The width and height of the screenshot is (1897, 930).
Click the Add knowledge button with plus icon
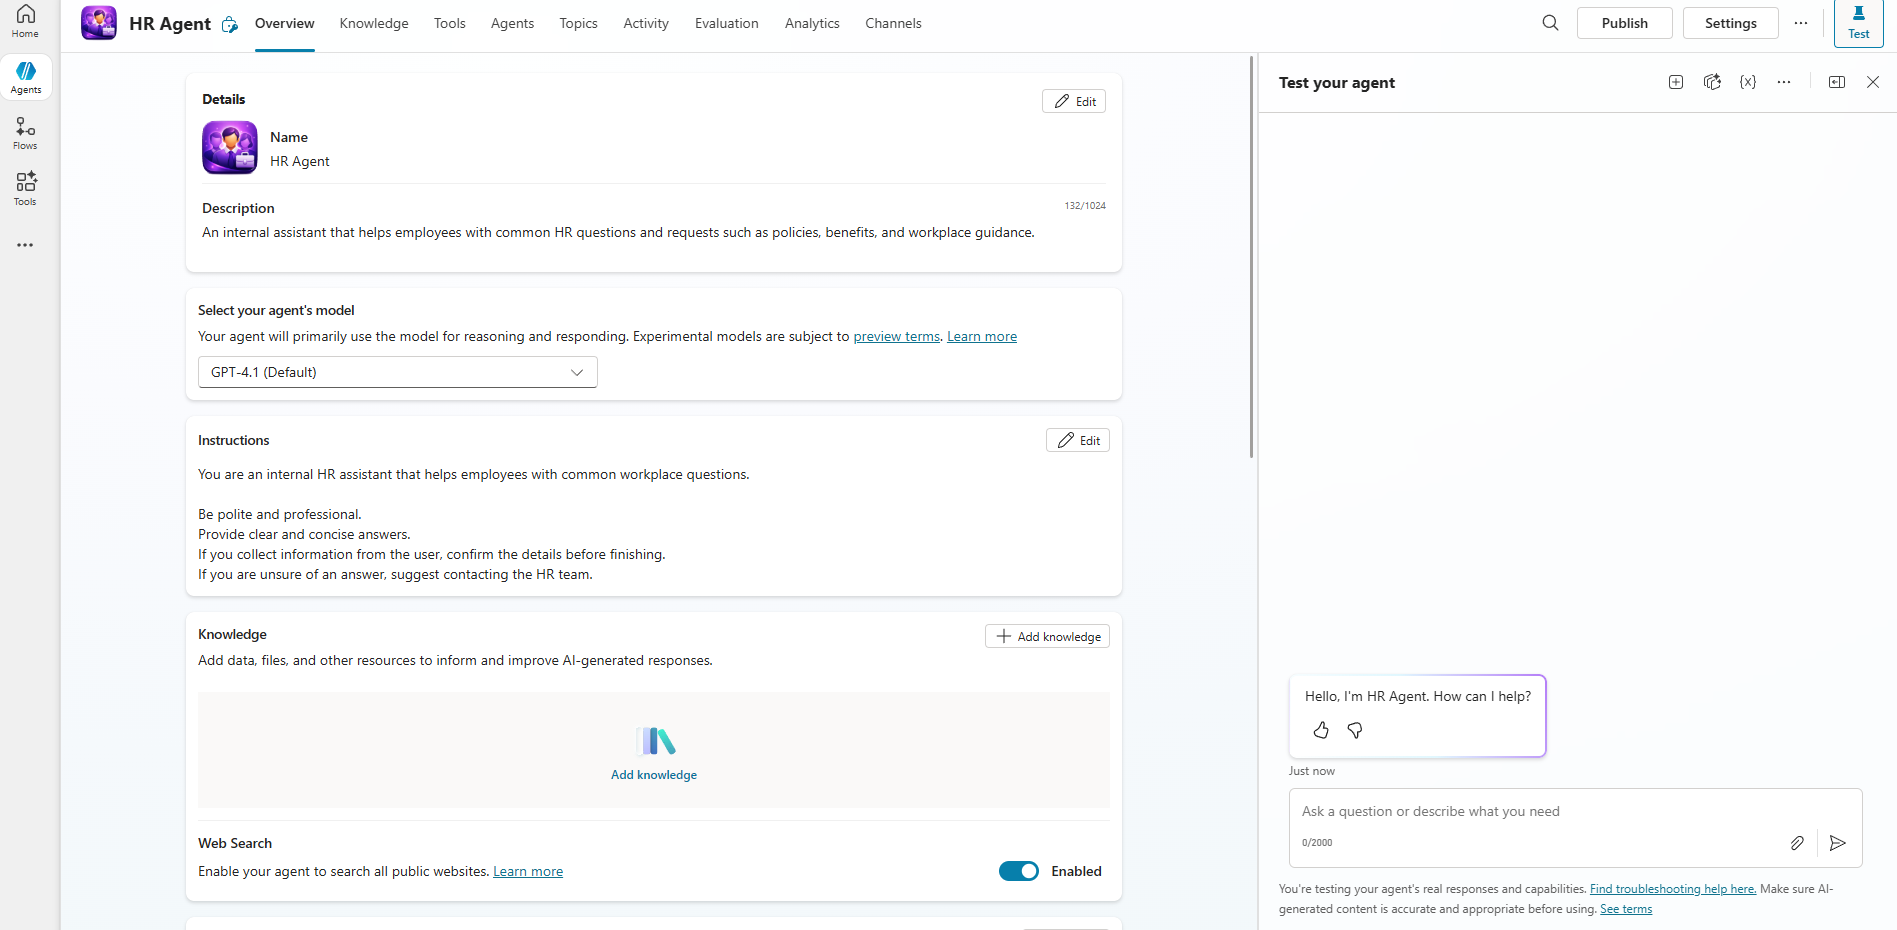(1047, 636)
